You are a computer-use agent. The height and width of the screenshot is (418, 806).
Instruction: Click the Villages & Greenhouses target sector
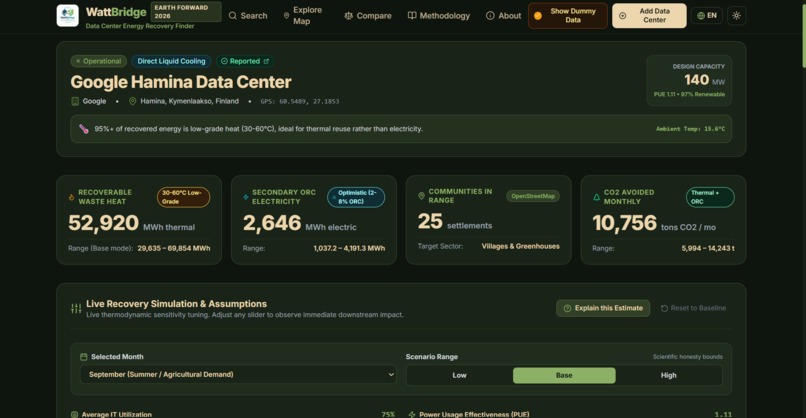coord(520,246)
